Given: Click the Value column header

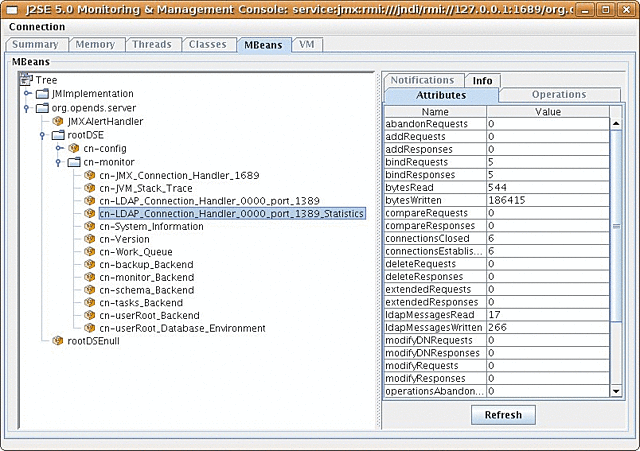Looking at the screenshot, I should 548,112.
